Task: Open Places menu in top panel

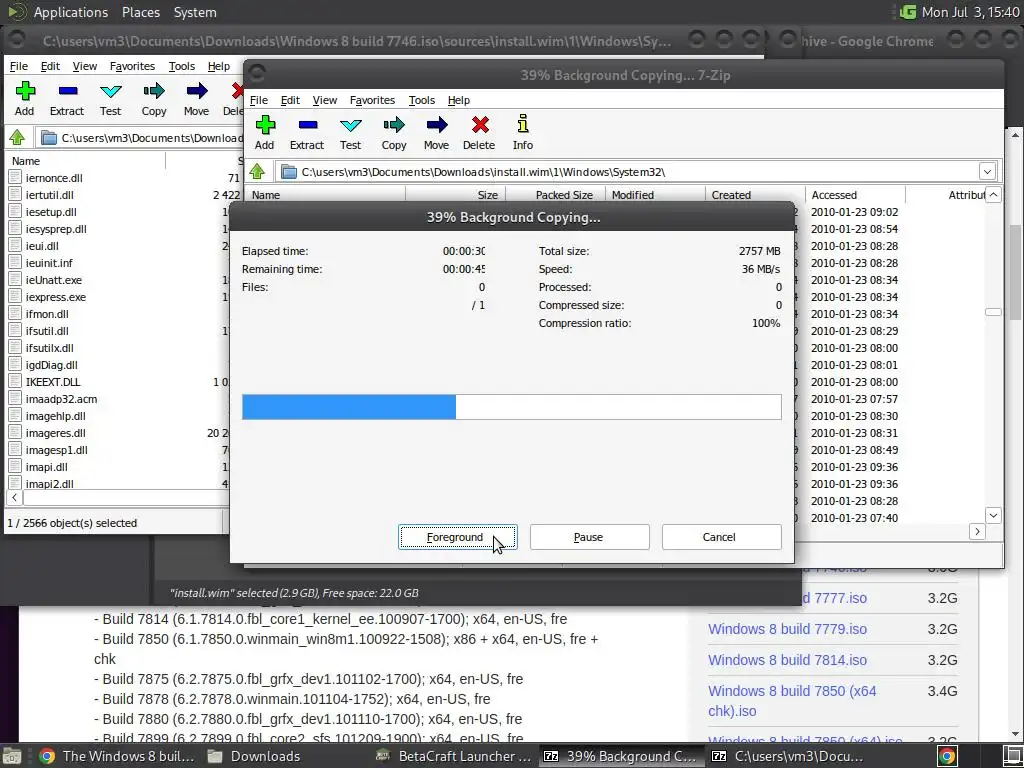Action: 140,12
